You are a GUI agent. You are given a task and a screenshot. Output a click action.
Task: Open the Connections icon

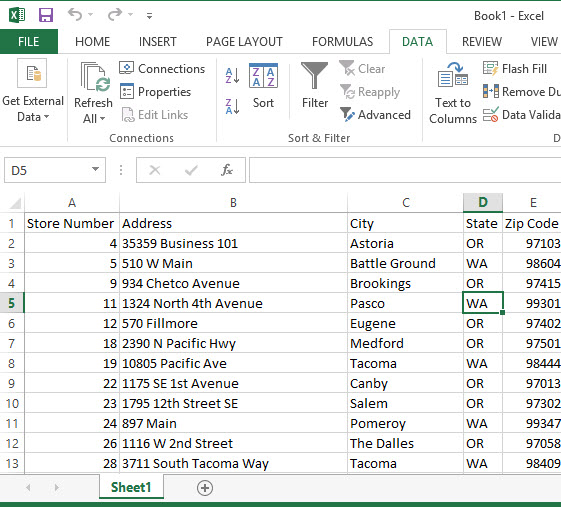pos(126,68)
